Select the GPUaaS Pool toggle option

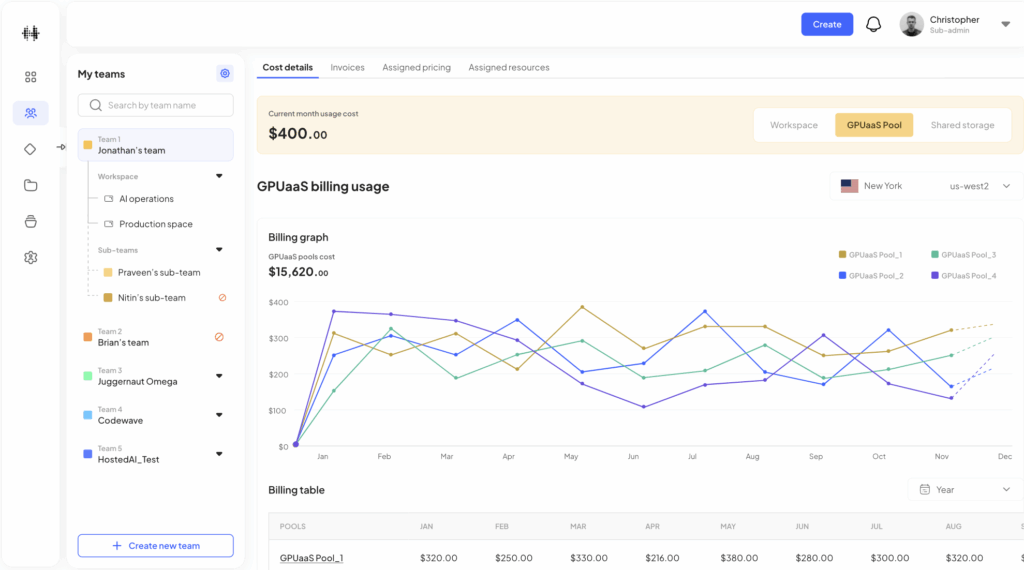pyautogui.click(x=873, y=125)
